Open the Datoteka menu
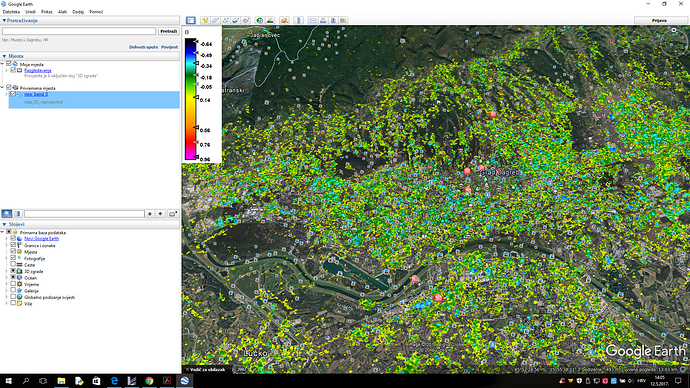The width and height of the screenshot is (690, 388). 11,12
